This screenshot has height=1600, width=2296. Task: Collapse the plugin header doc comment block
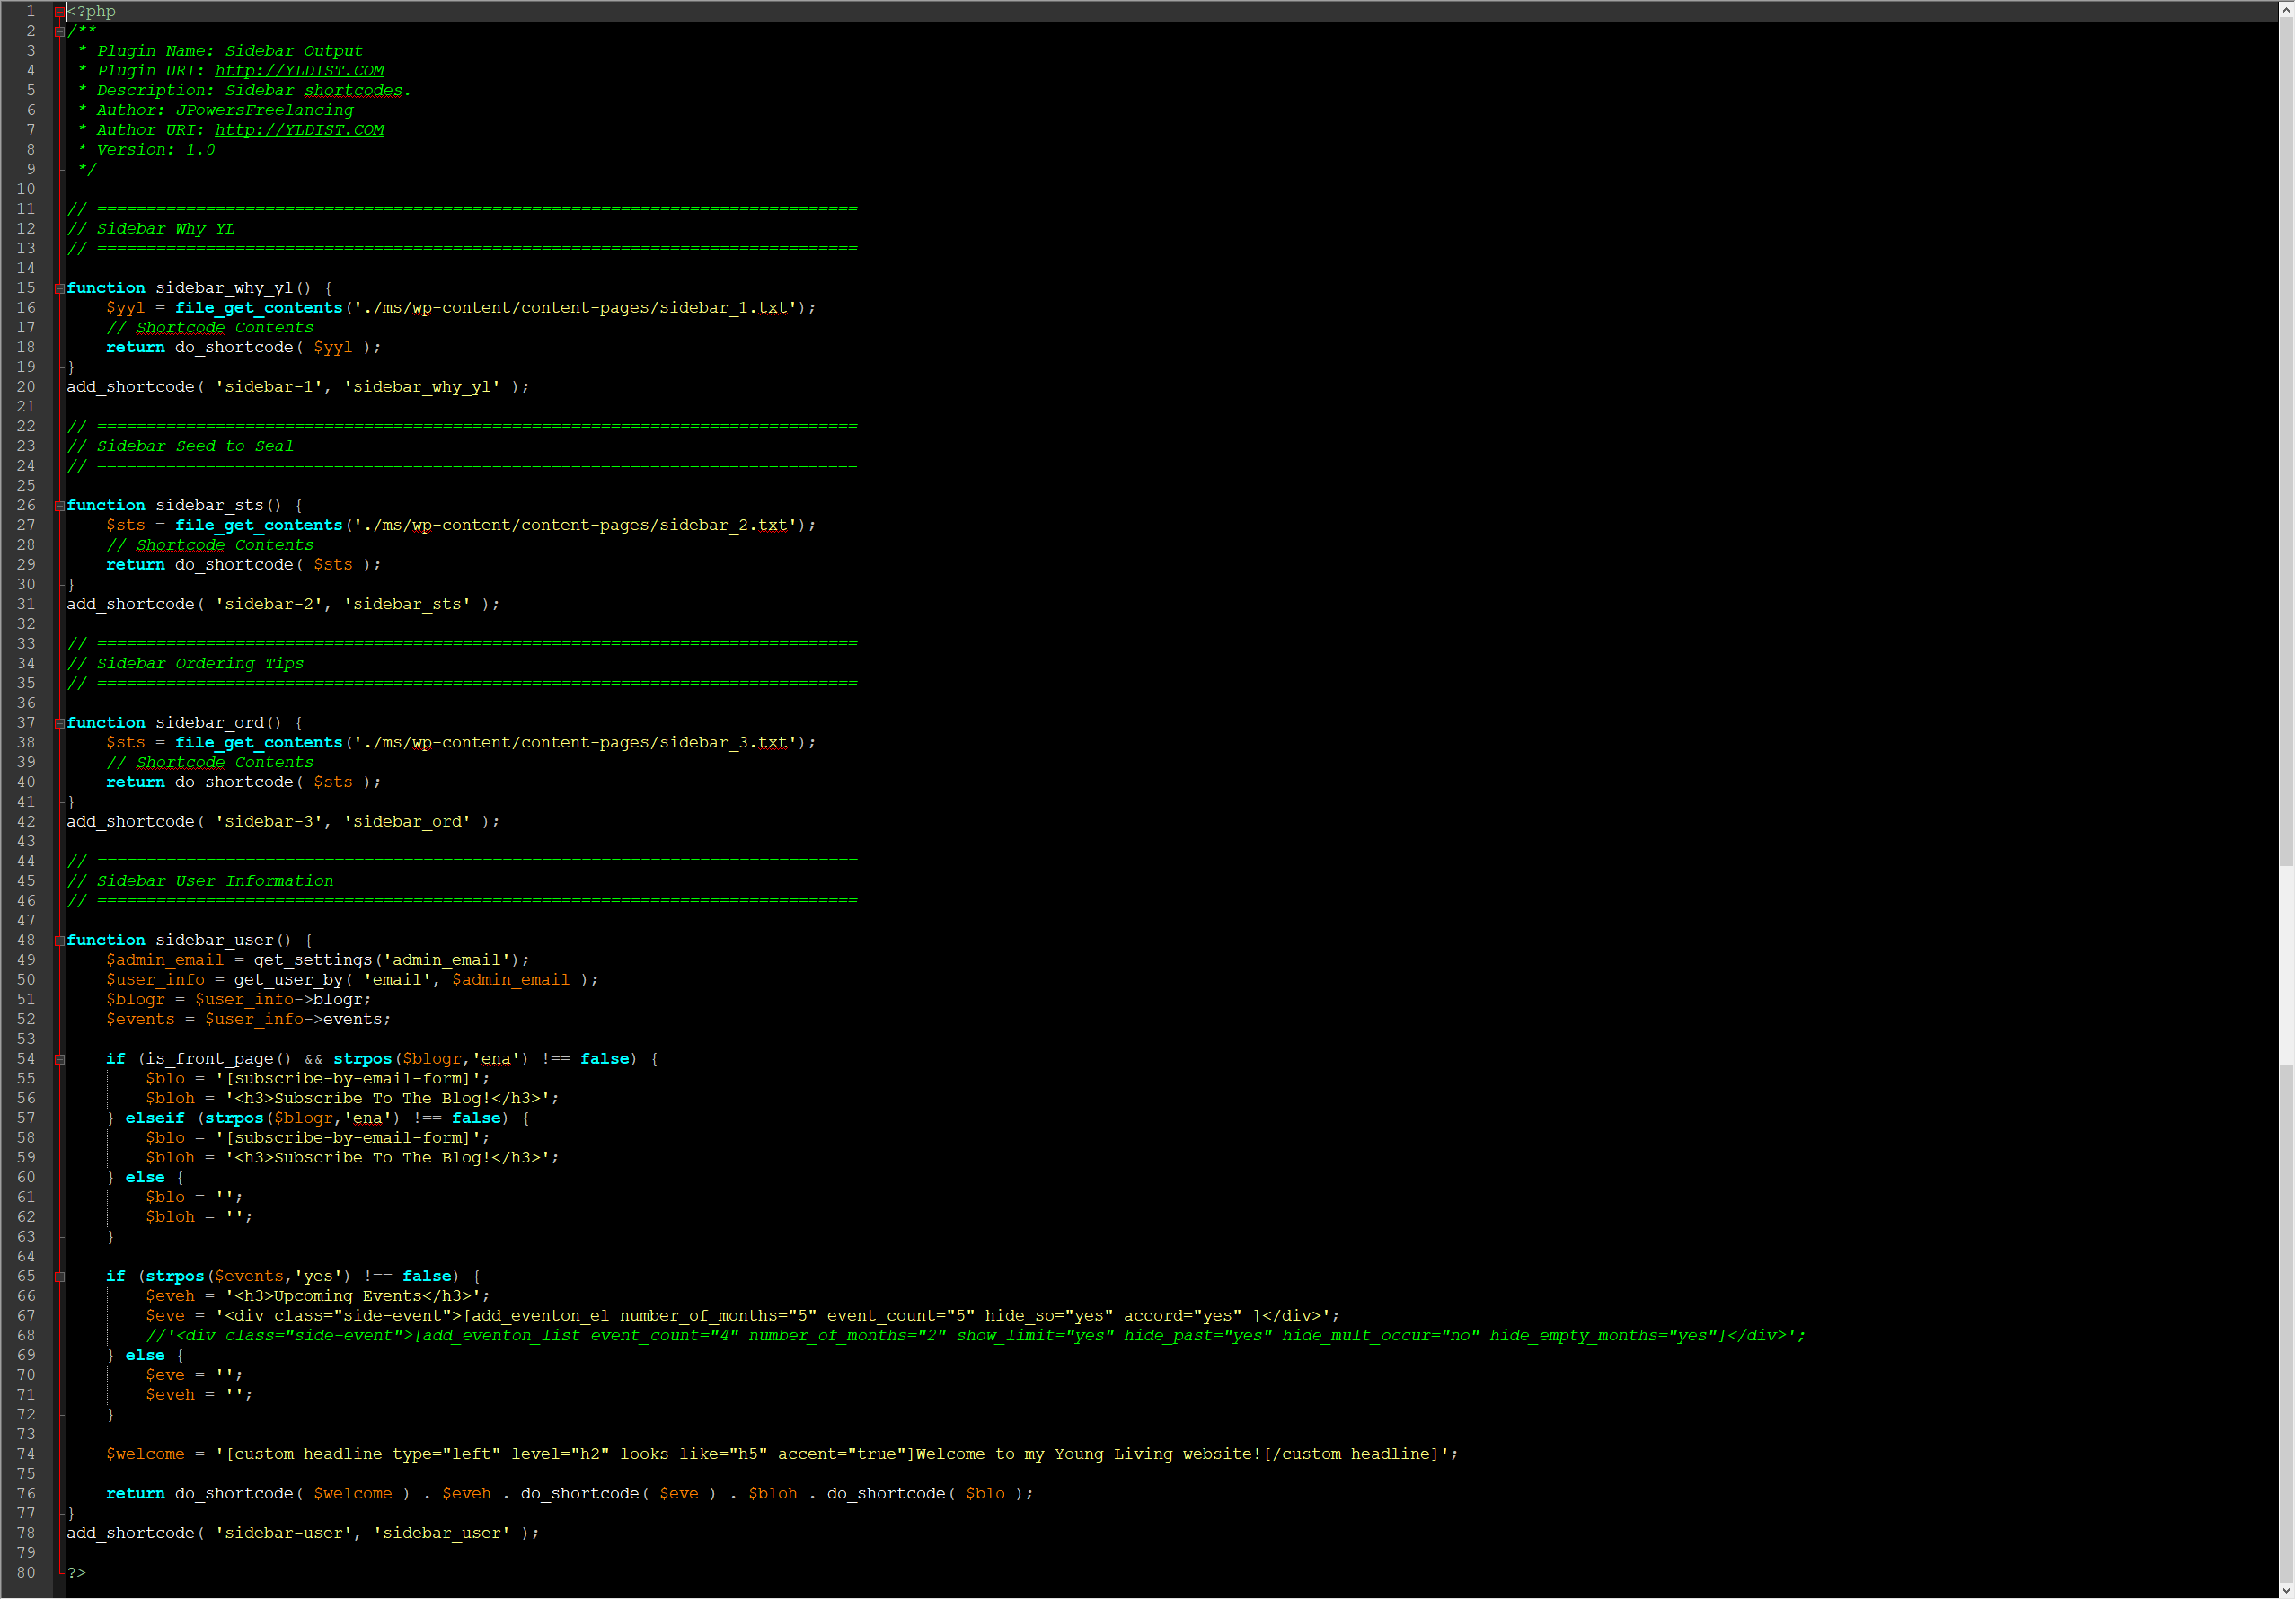tap(60, 32)
